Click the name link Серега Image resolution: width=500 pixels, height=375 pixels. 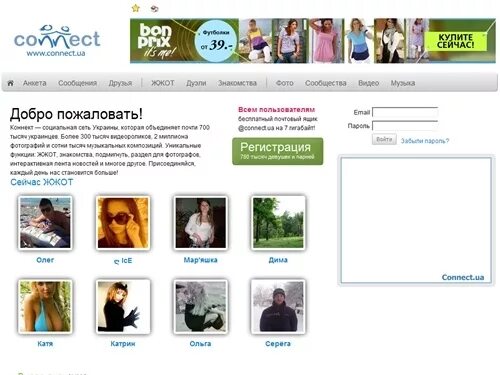[278, 344]
